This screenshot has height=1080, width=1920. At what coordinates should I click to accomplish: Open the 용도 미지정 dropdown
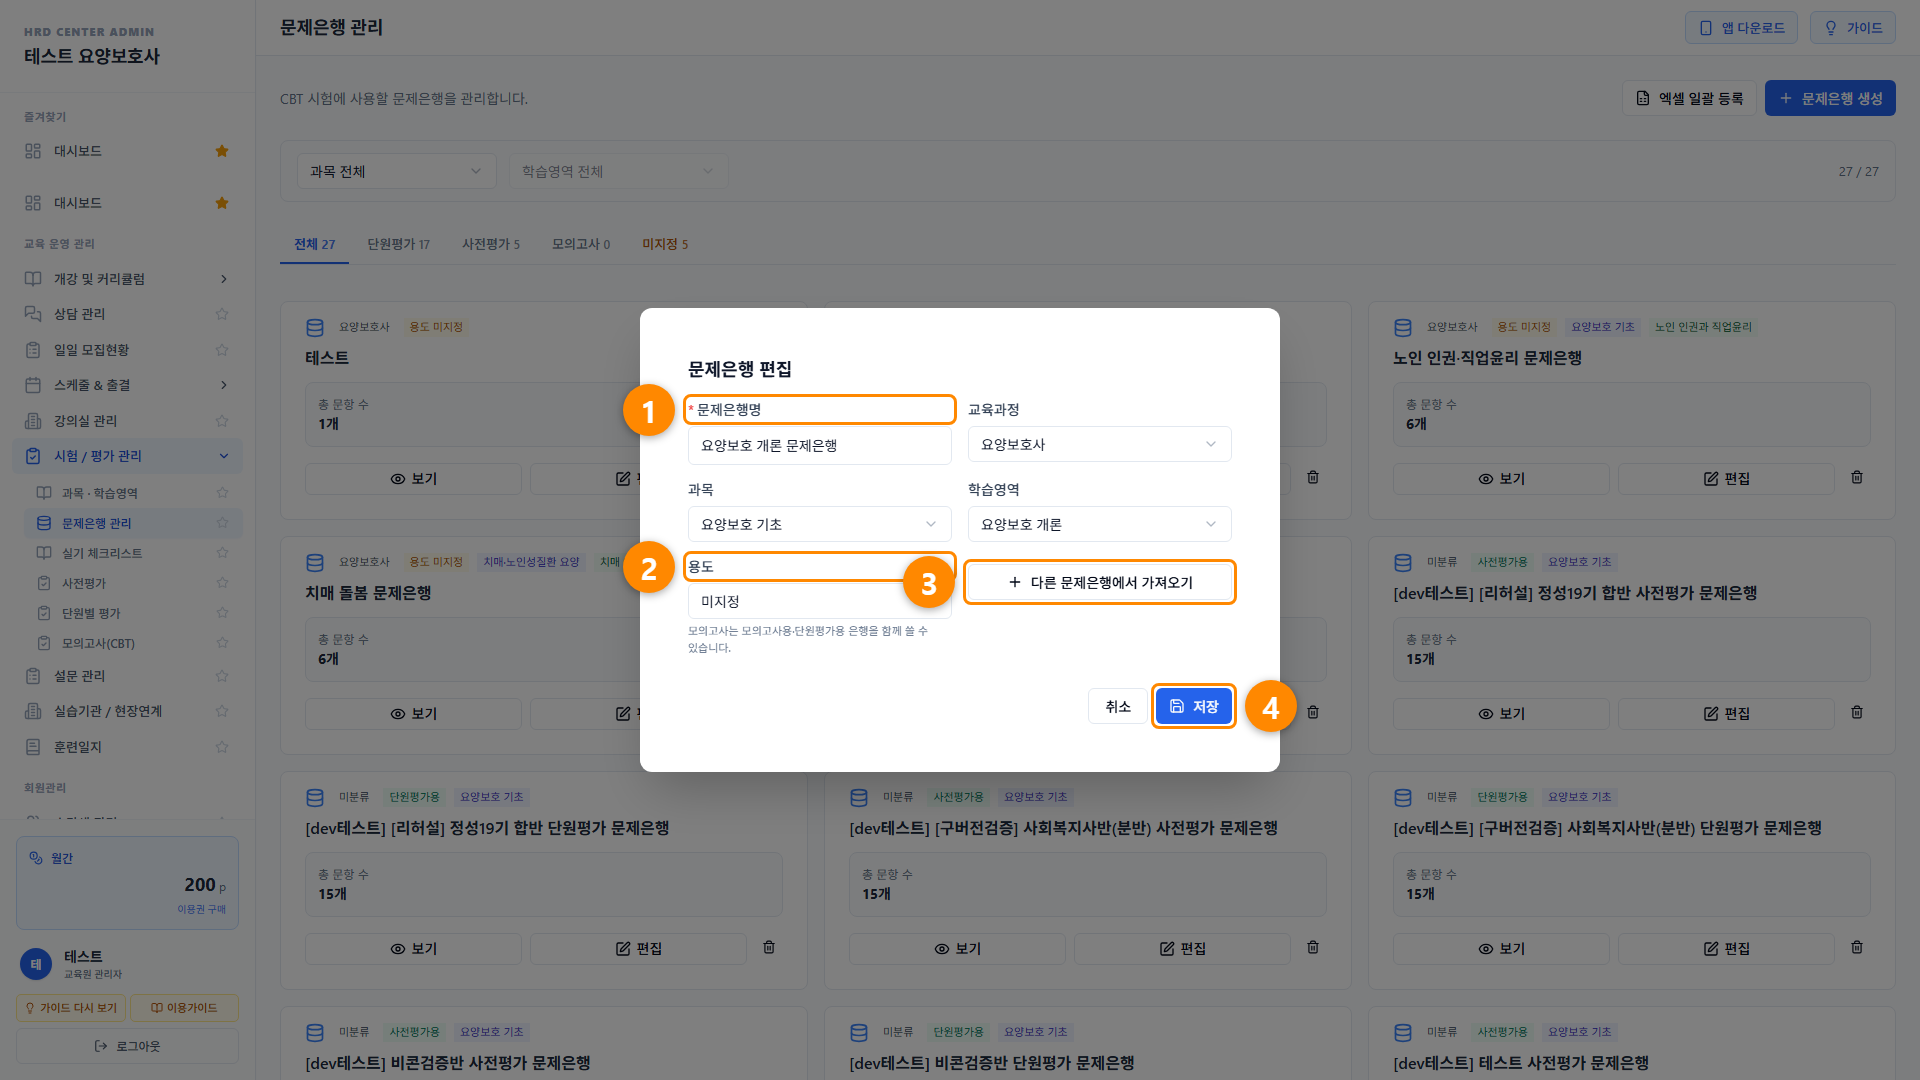pos(820,601)
